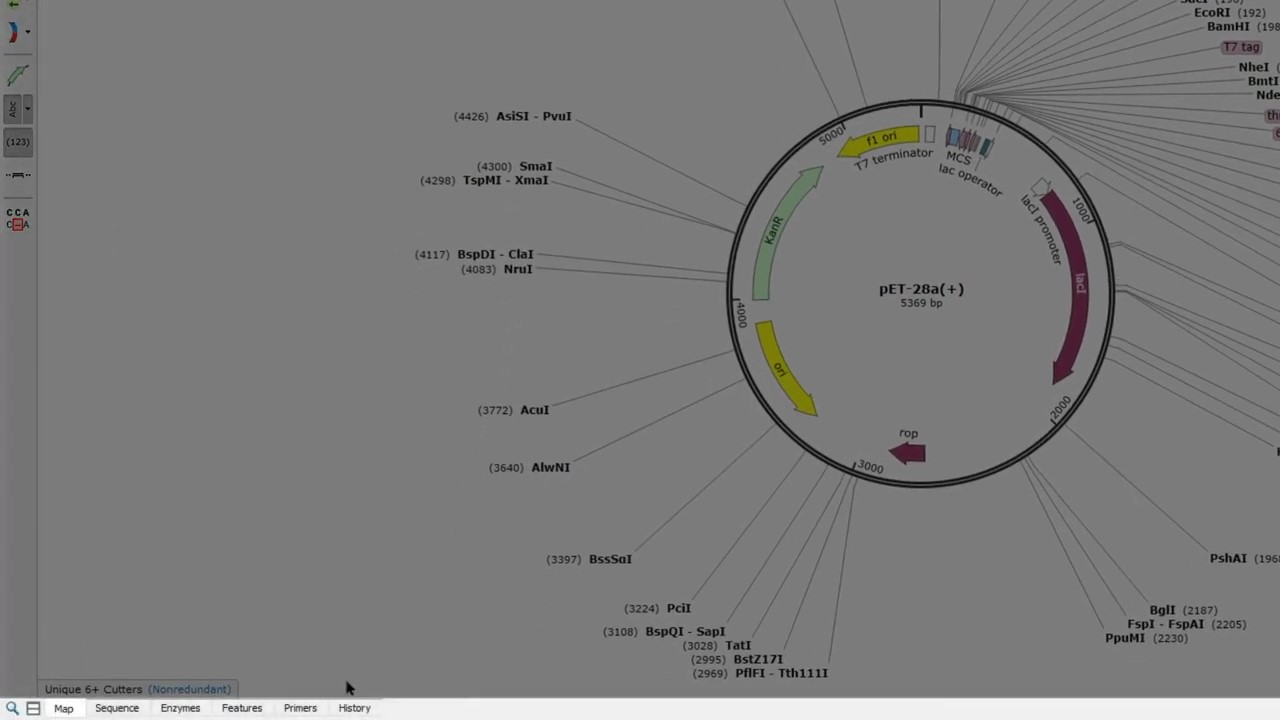Open dropdown arrow beside features arc icon
Image resolution: width=1280 pixels, height=720 pixels.
pyautogui.click(x=28, y=32)
